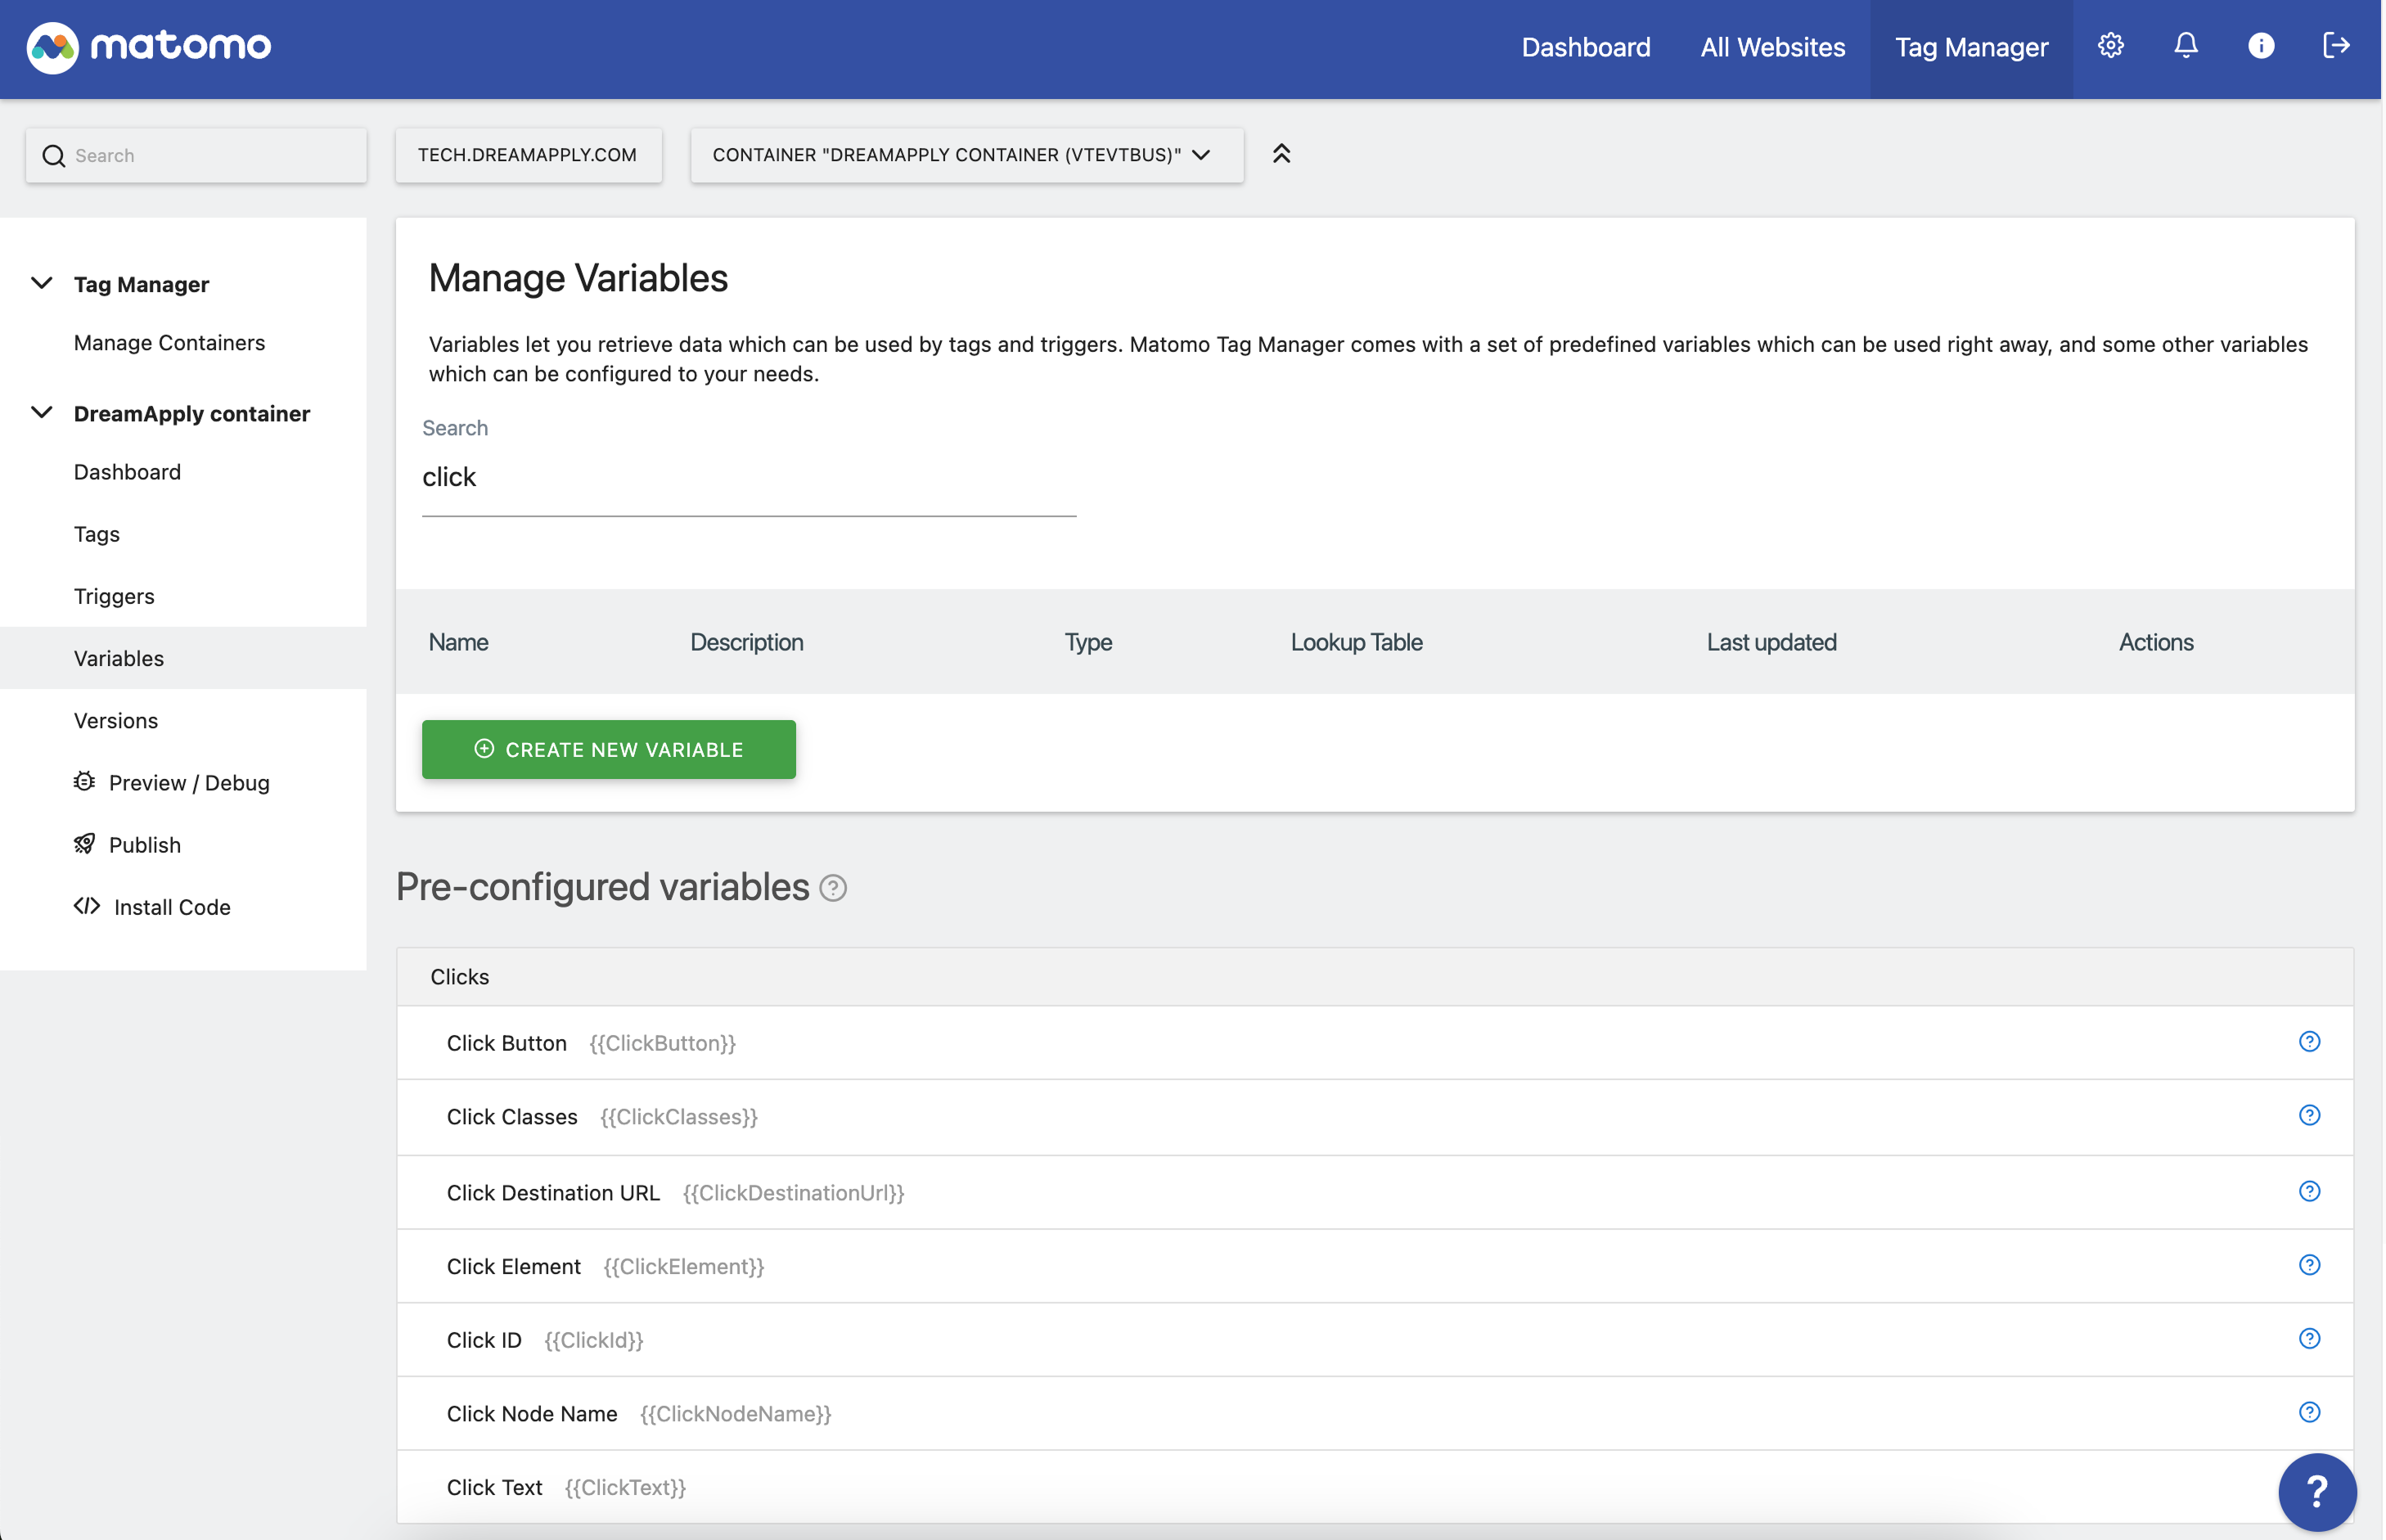The image size is (2386, 1540).
Task: Collapse the Tag Manager sidebar section
Action: tap(42, 283)
